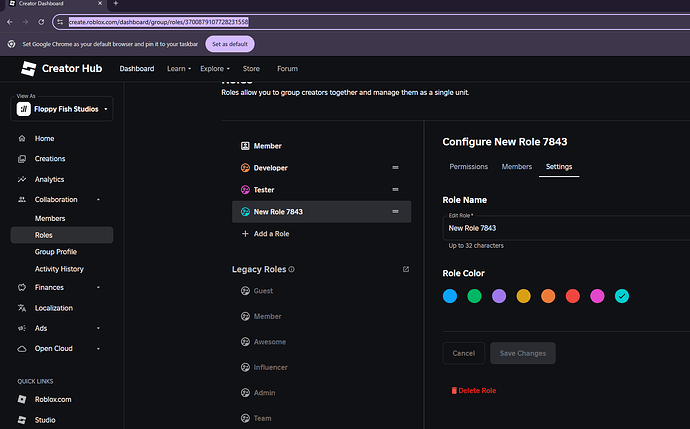The height and width of the screenshot is (429, 690).
Task: Click the Home icon in sidebar
Action: point(22,139)
